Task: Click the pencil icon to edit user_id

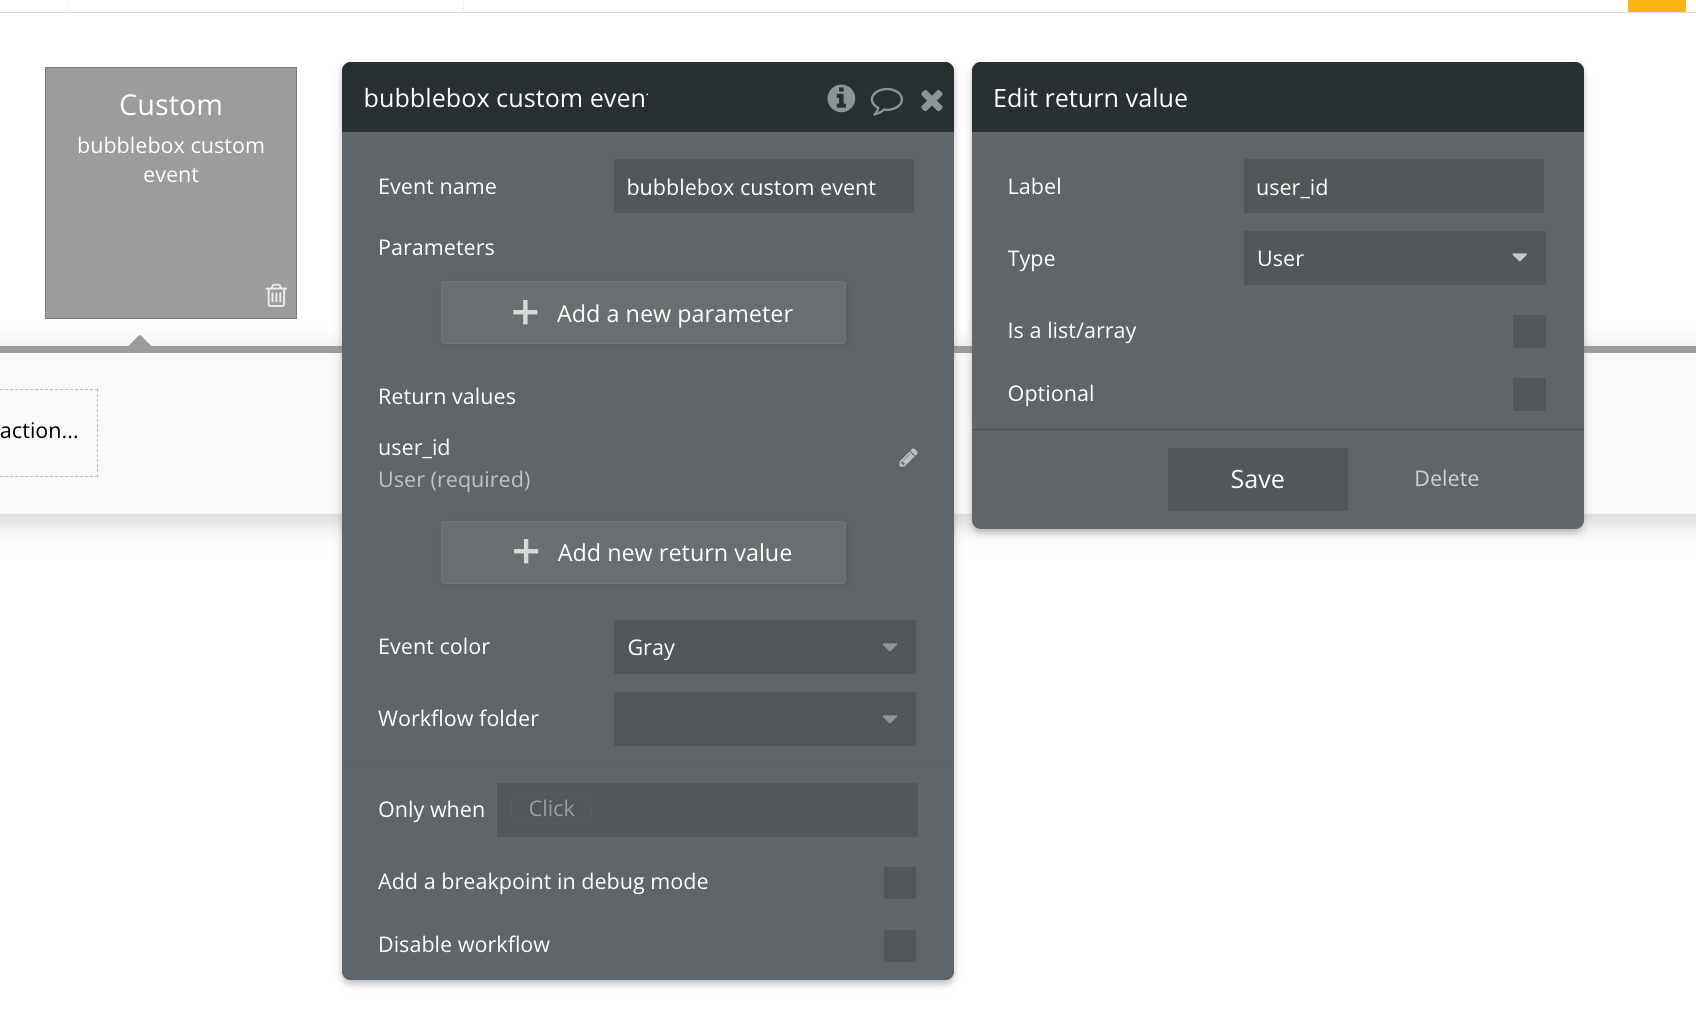Action: click(908, 458)
